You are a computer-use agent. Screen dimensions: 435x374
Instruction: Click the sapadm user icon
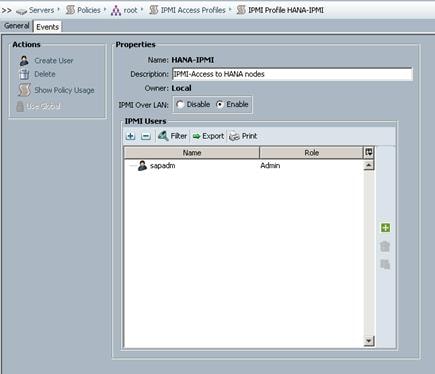142,165
